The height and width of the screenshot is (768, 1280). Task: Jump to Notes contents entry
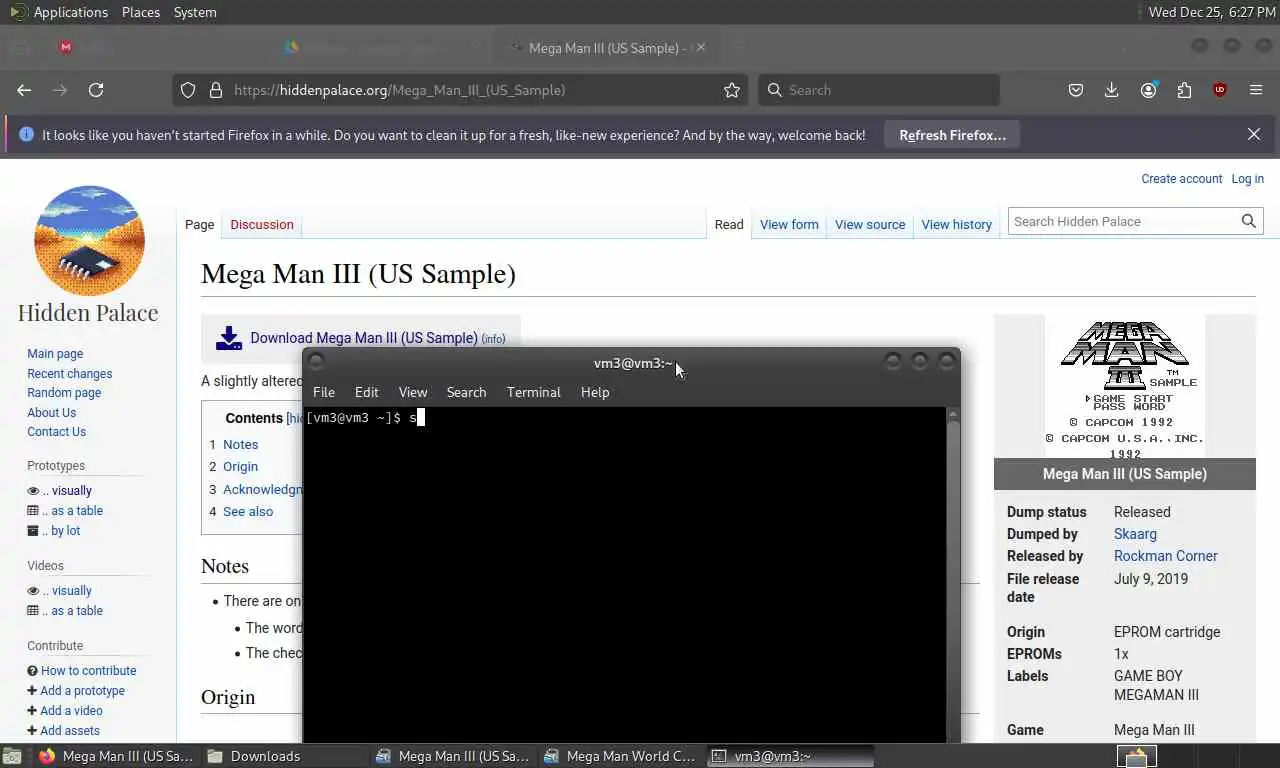(x=240, y=445)
